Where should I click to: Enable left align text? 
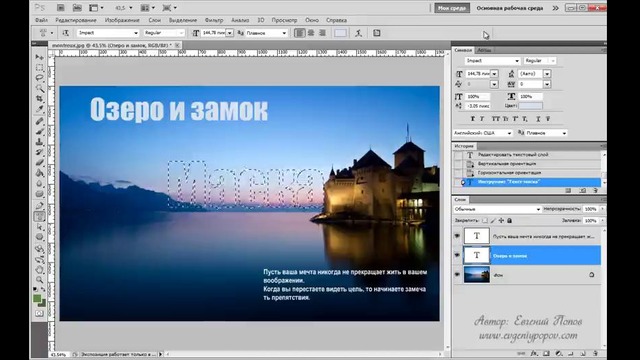tap(299, 33)
